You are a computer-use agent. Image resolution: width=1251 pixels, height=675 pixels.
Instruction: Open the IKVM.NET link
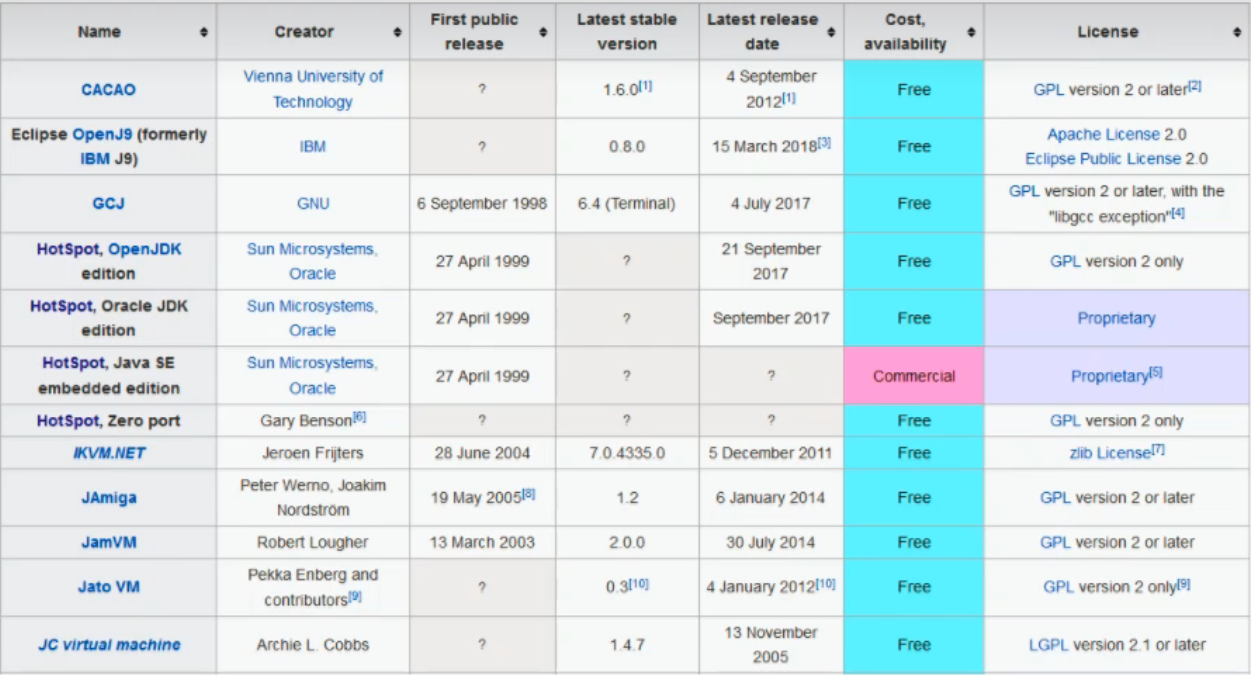pos(109,453)
